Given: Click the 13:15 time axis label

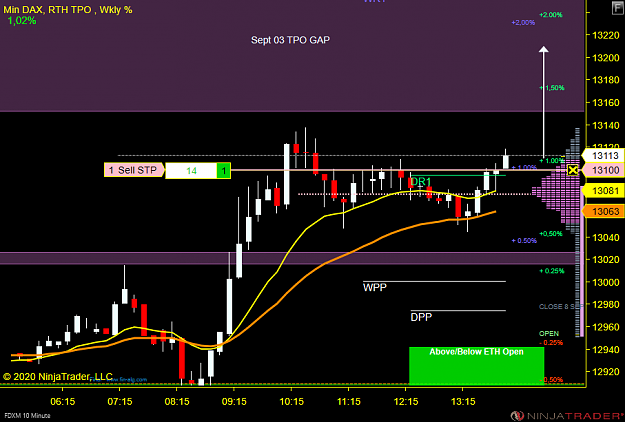Looking at the screenshot, I should tap(463, 401).
